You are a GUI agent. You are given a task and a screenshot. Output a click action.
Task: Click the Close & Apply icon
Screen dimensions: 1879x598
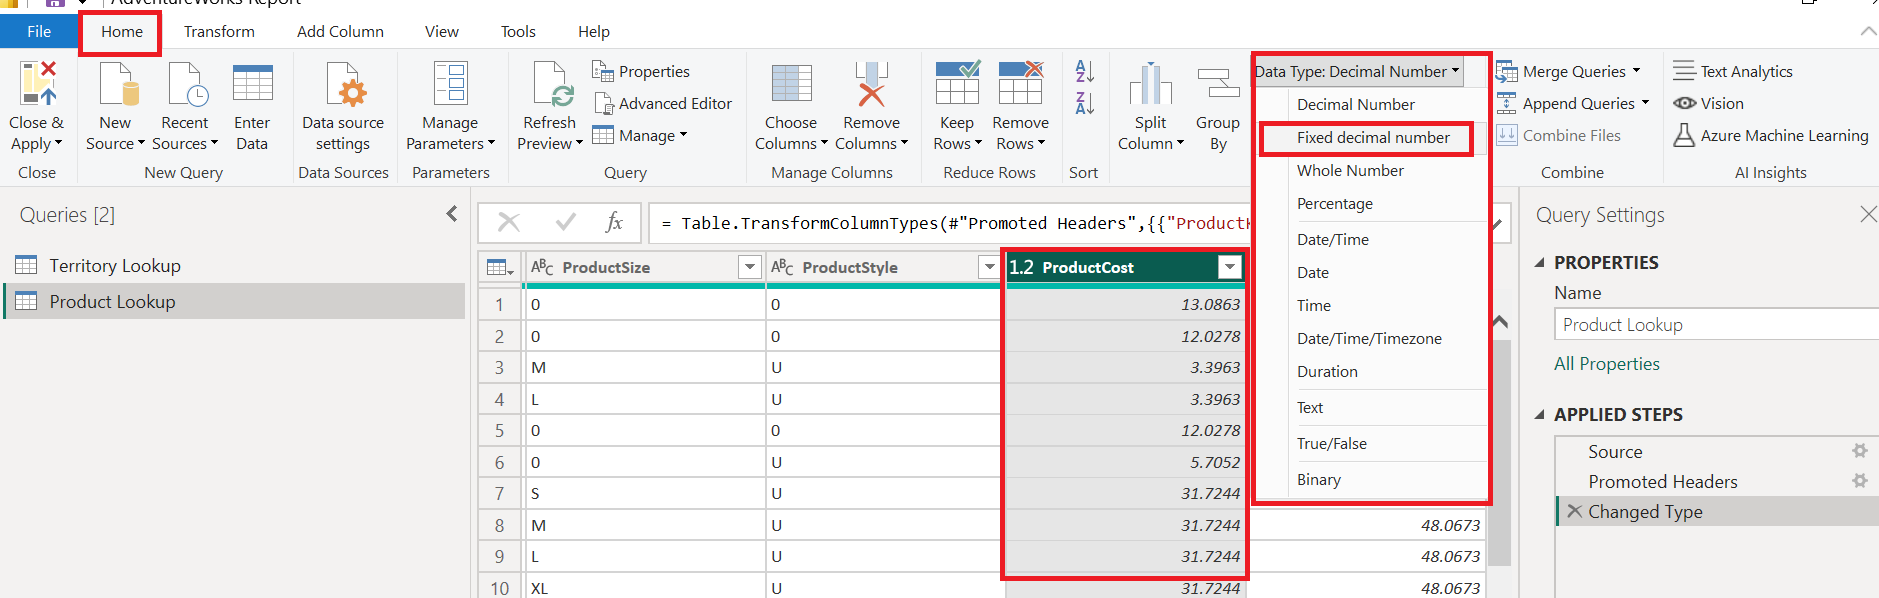pyautogui.click(x=38, y=84)
